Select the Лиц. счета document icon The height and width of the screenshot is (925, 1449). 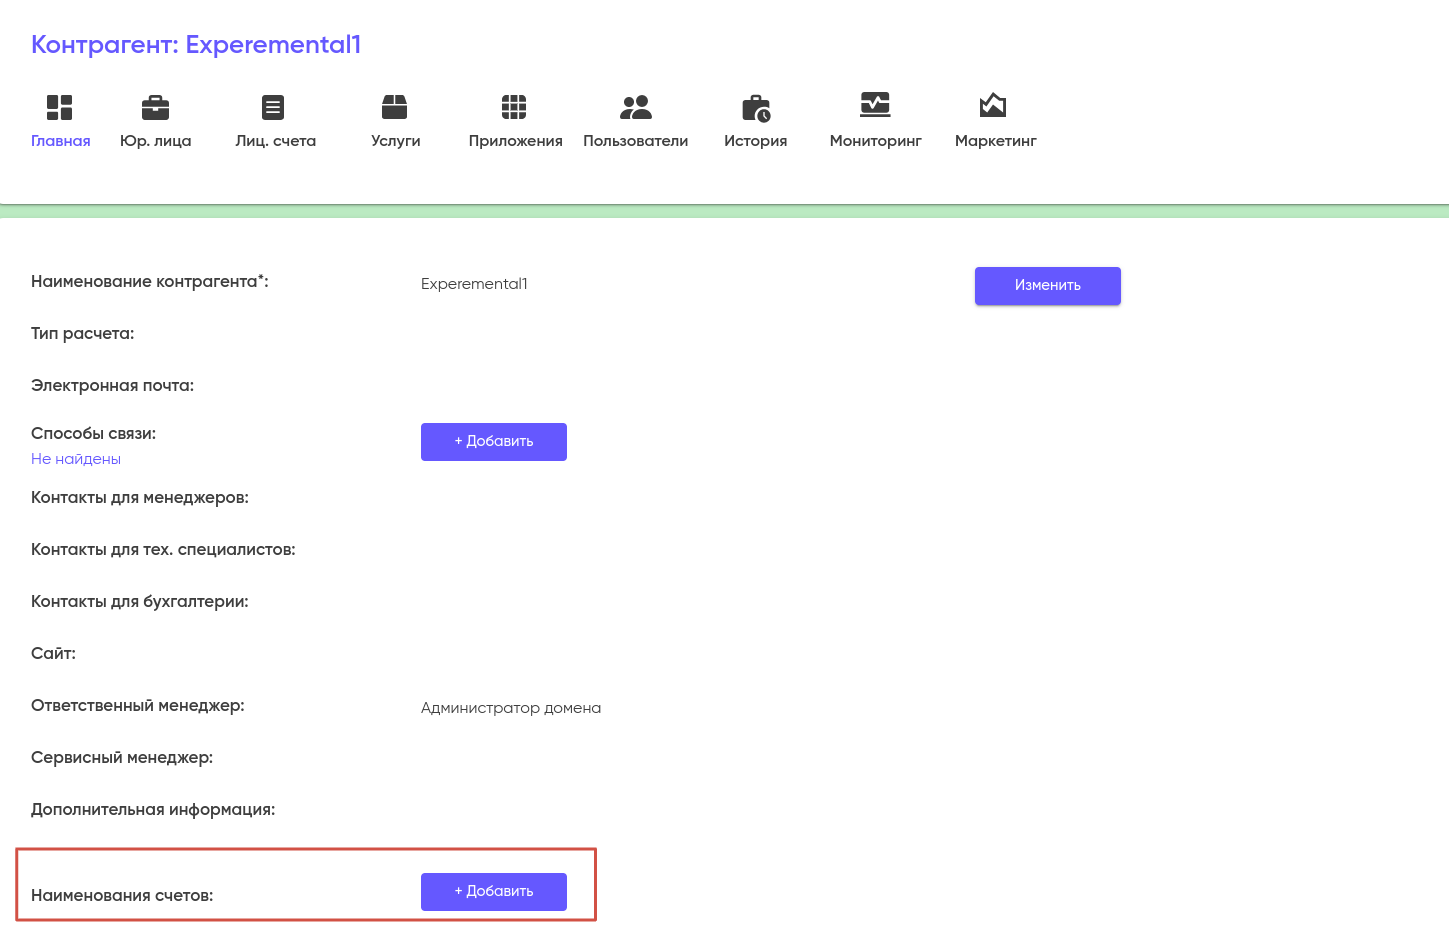coord(273,107)
